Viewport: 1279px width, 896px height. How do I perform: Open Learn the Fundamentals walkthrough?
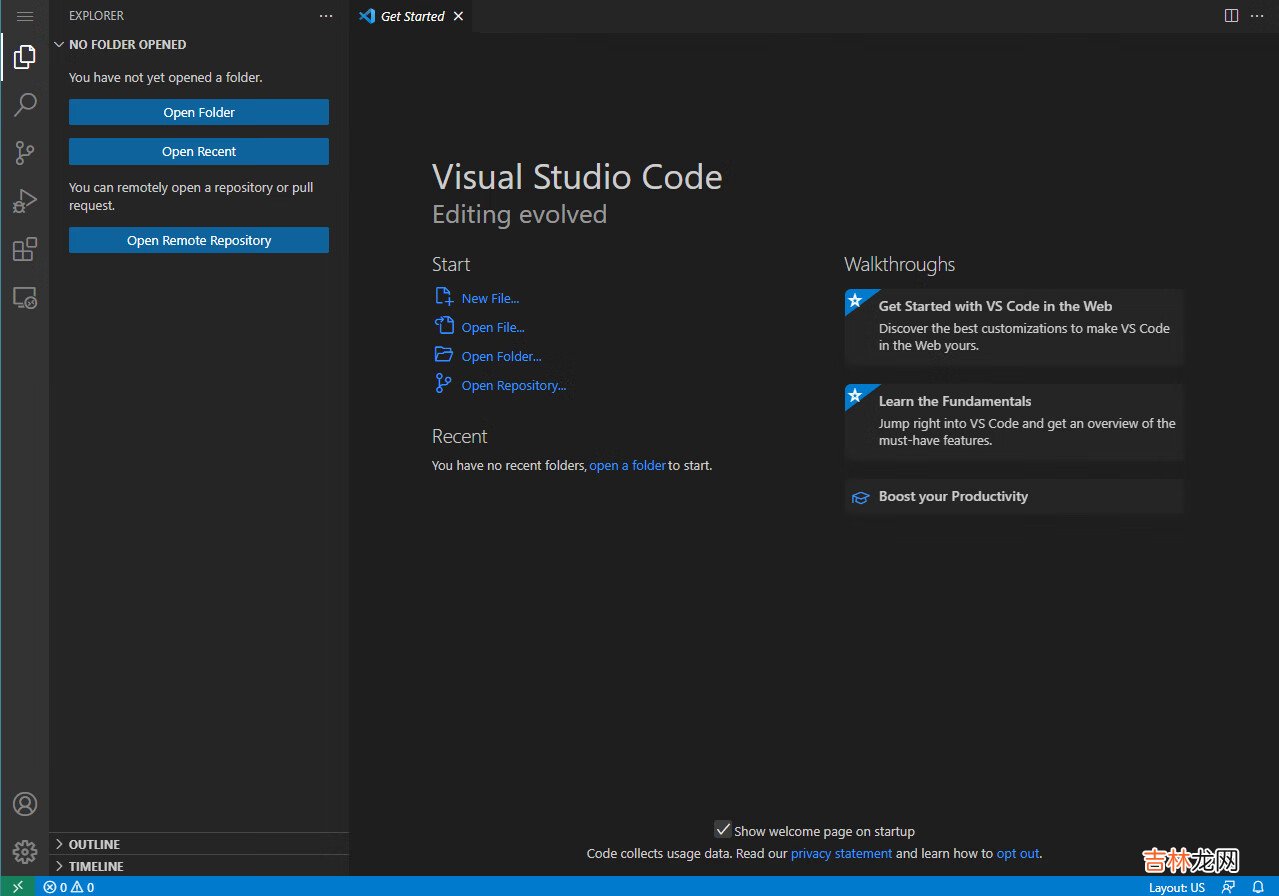pyautogui.click(x=1014, y=421)
